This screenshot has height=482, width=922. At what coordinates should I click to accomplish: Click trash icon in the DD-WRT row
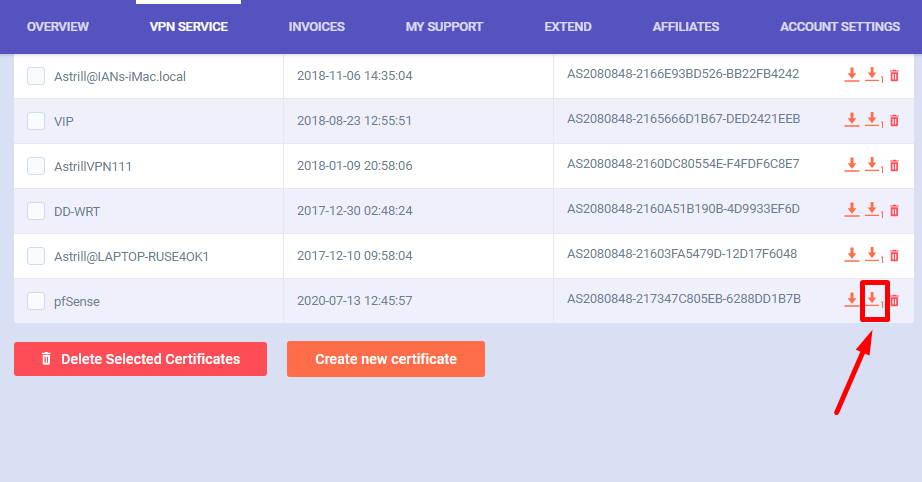click(x=894, y=210)
